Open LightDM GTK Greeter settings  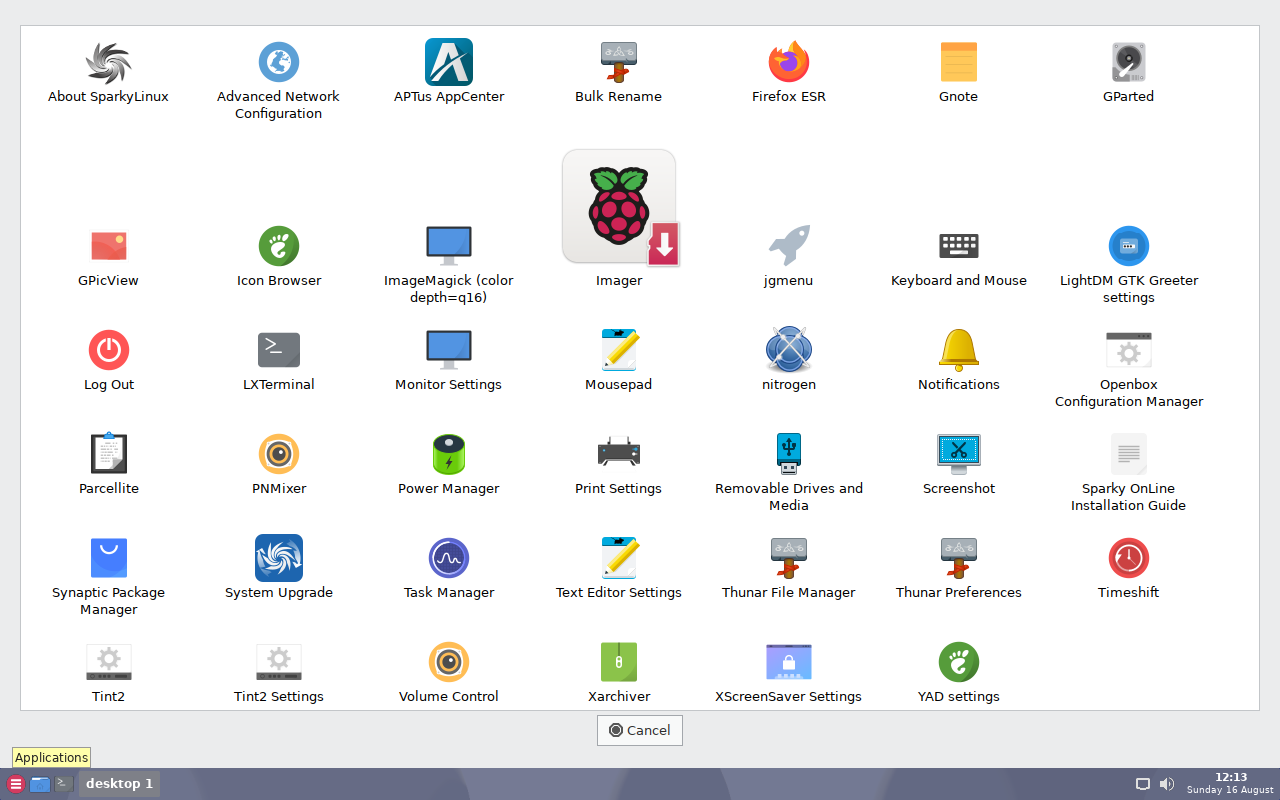pyautogui.click(x=1129, y=246)
